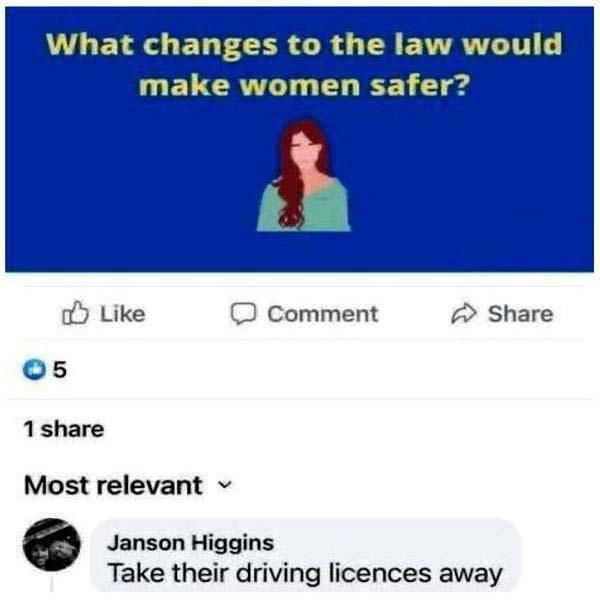The width and height of the screenshot is (600, 600).
Task: Click the Share button text
Action: [x=520, y=314]
